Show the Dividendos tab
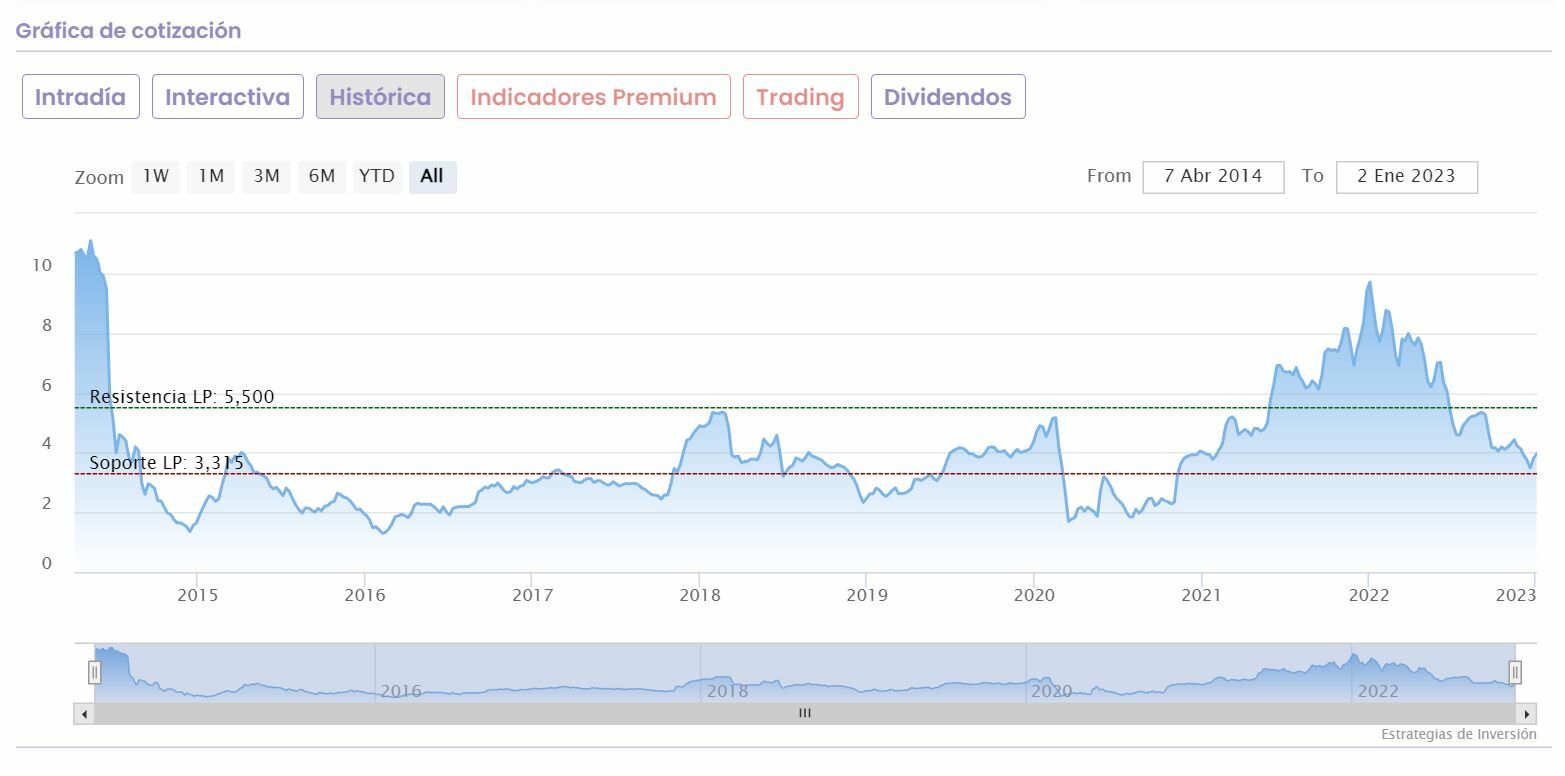Viewport: 1565px width, 776px height. (947, 97)
